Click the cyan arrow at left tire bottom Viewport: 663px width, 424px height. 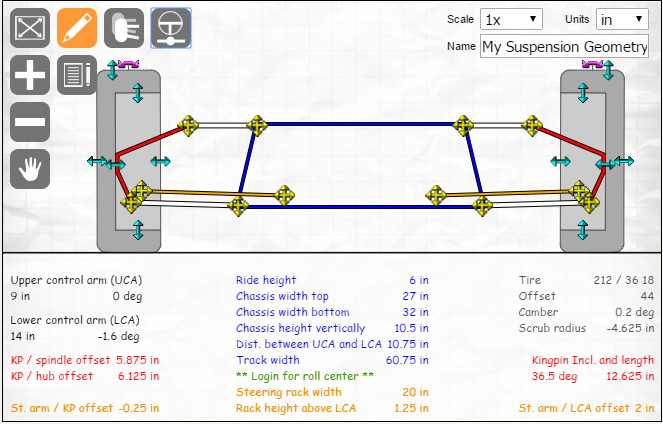(138, 230)
